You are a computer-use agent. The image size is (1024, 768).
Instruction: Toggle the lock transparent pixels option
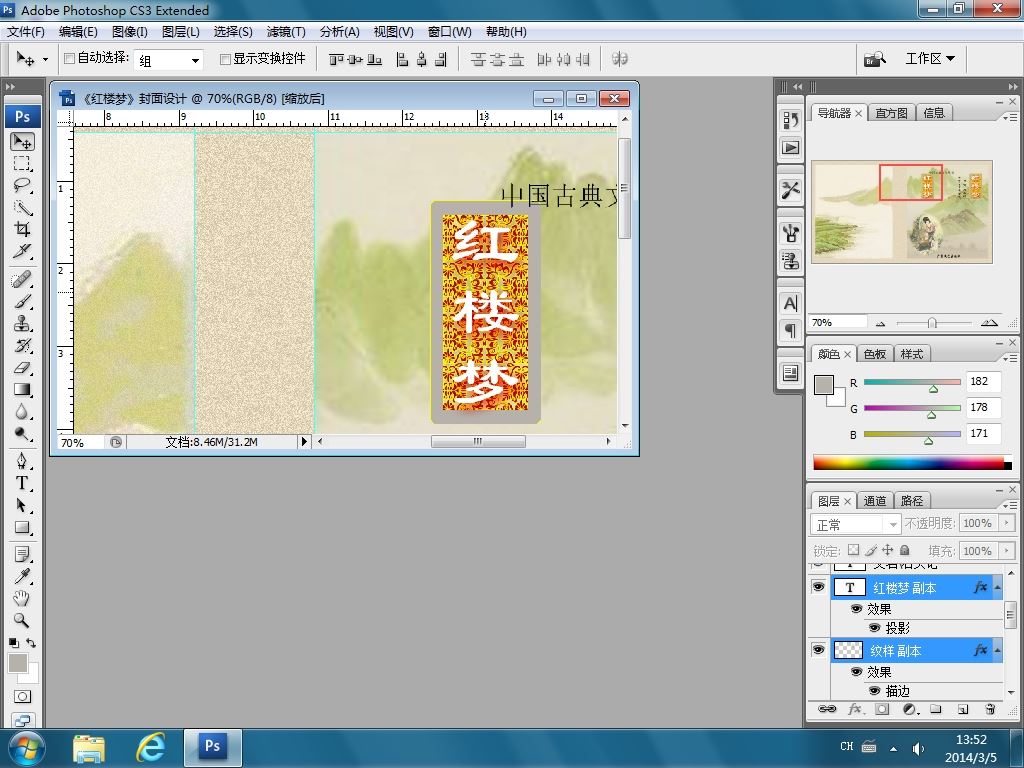tap(854, 550)
